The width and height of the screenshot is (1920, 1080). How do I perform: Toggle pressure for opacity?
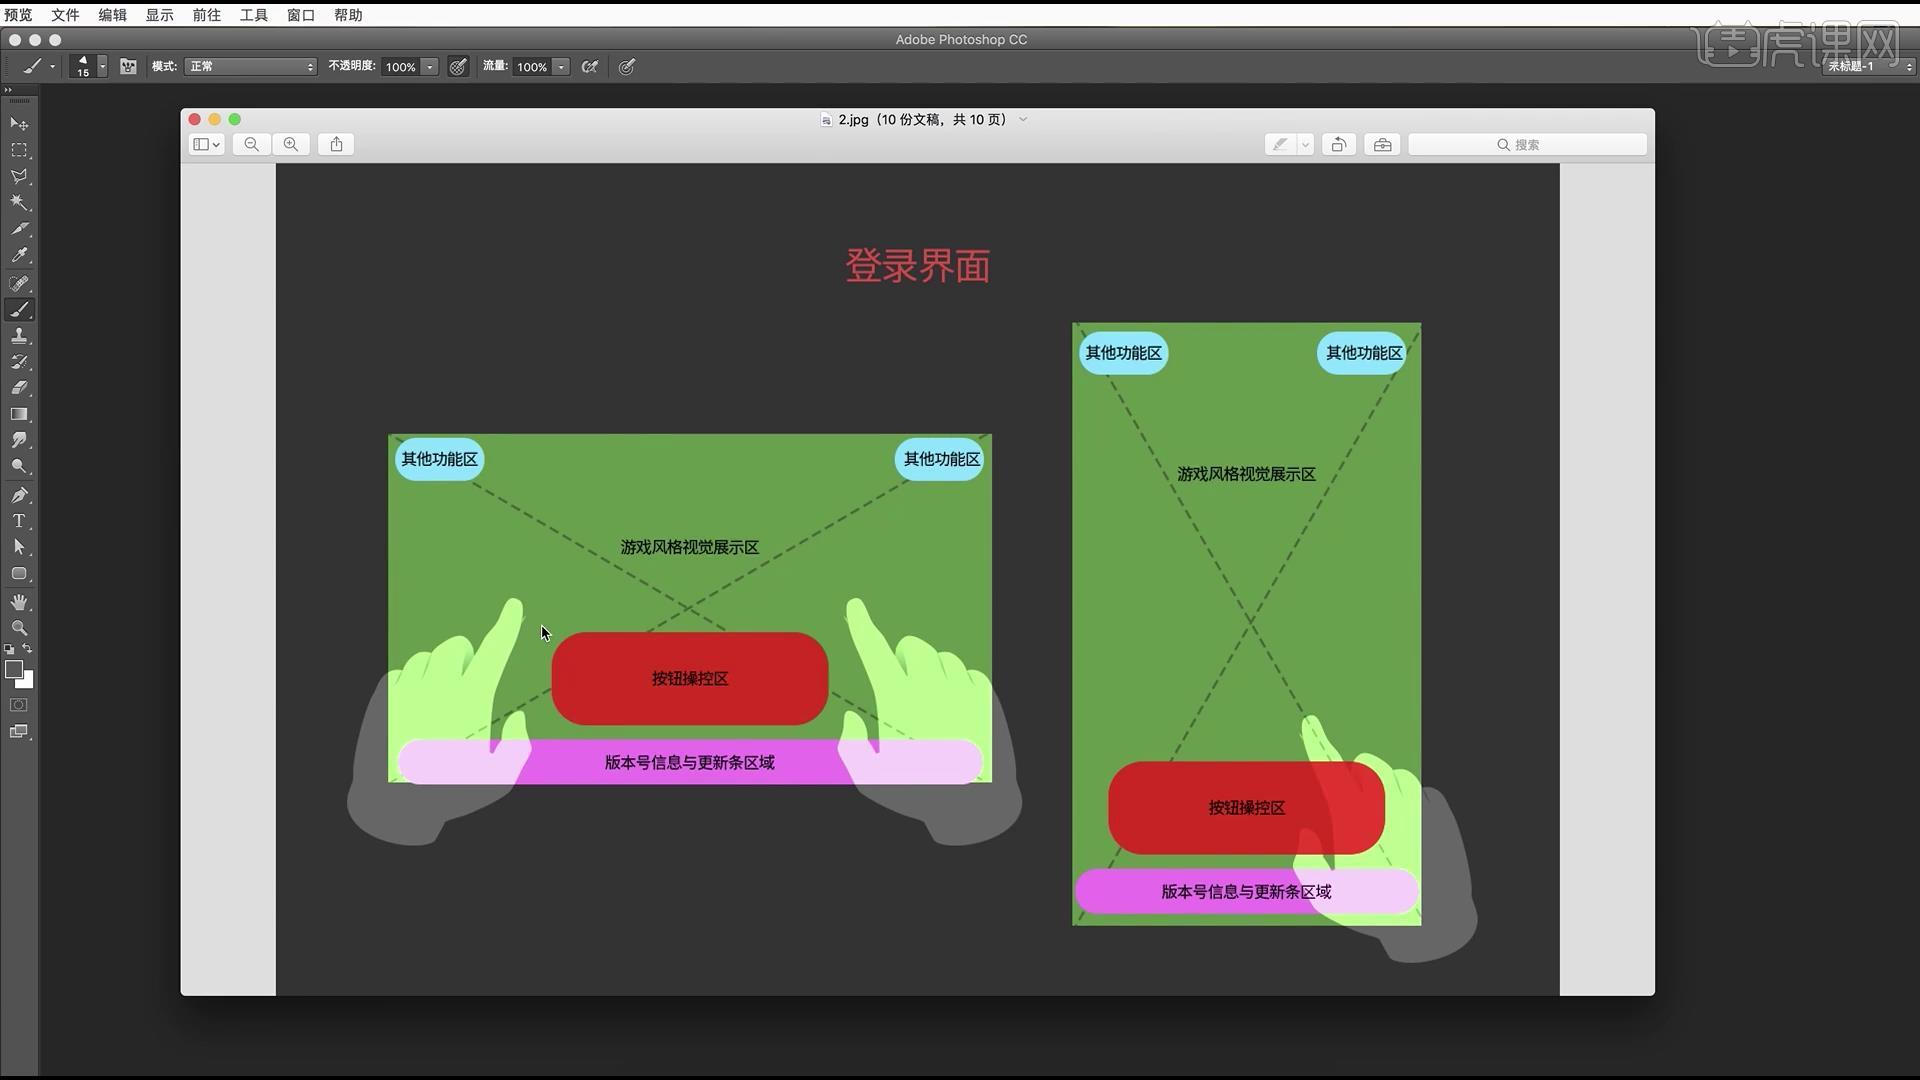(x=458, y=67)
